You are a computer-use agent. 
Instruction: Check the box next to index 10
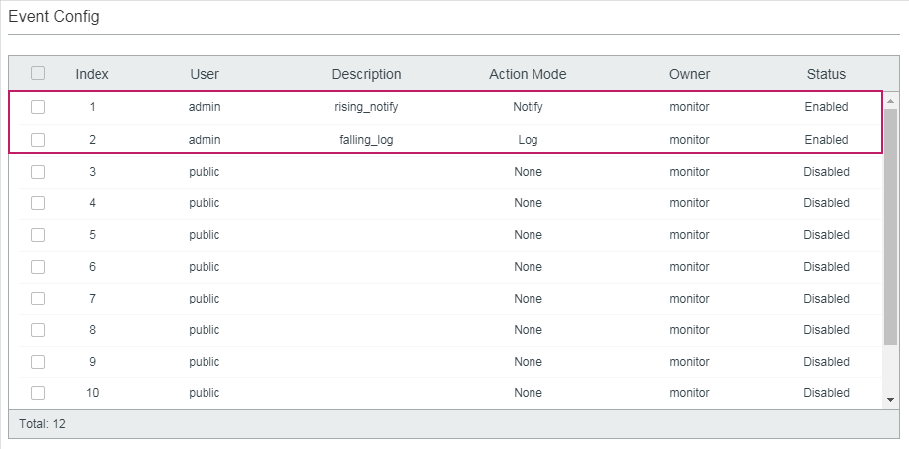pyautogui.click(x=38, y=393)
